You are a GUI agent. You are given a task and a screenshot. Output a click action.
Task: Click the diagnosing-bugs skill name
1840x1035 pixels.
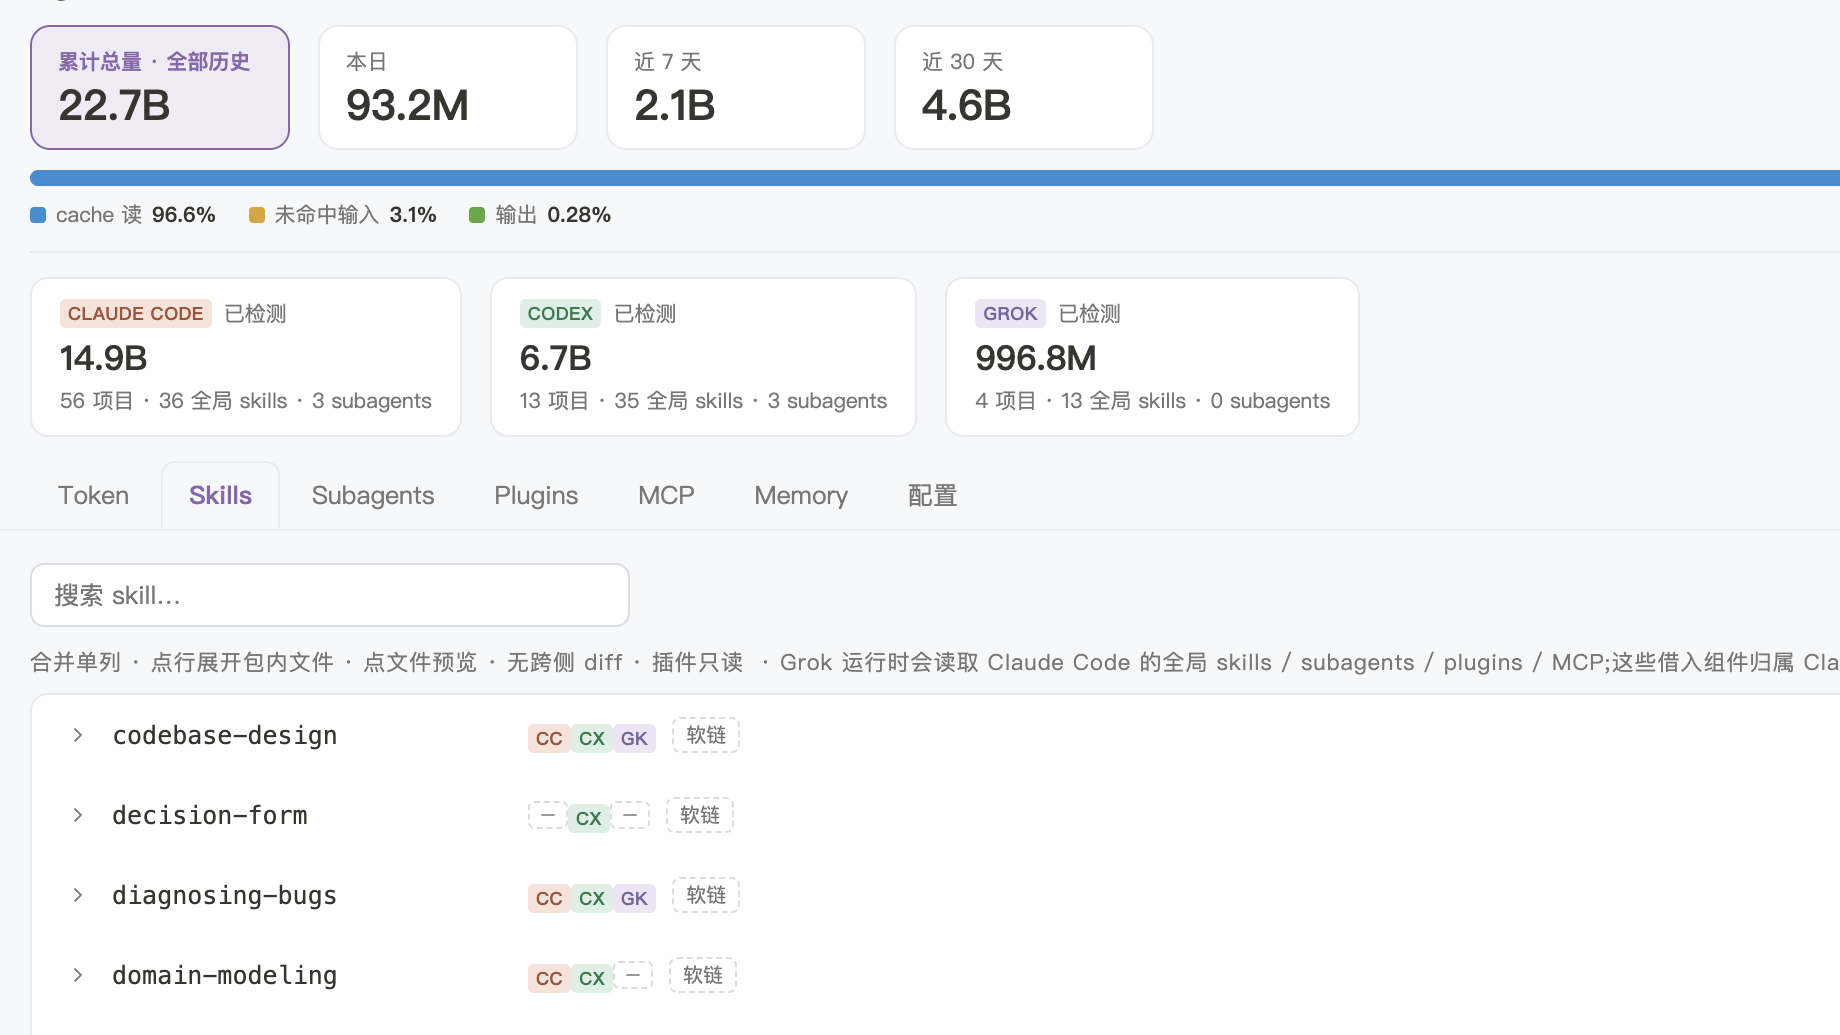tap(225, 896)
